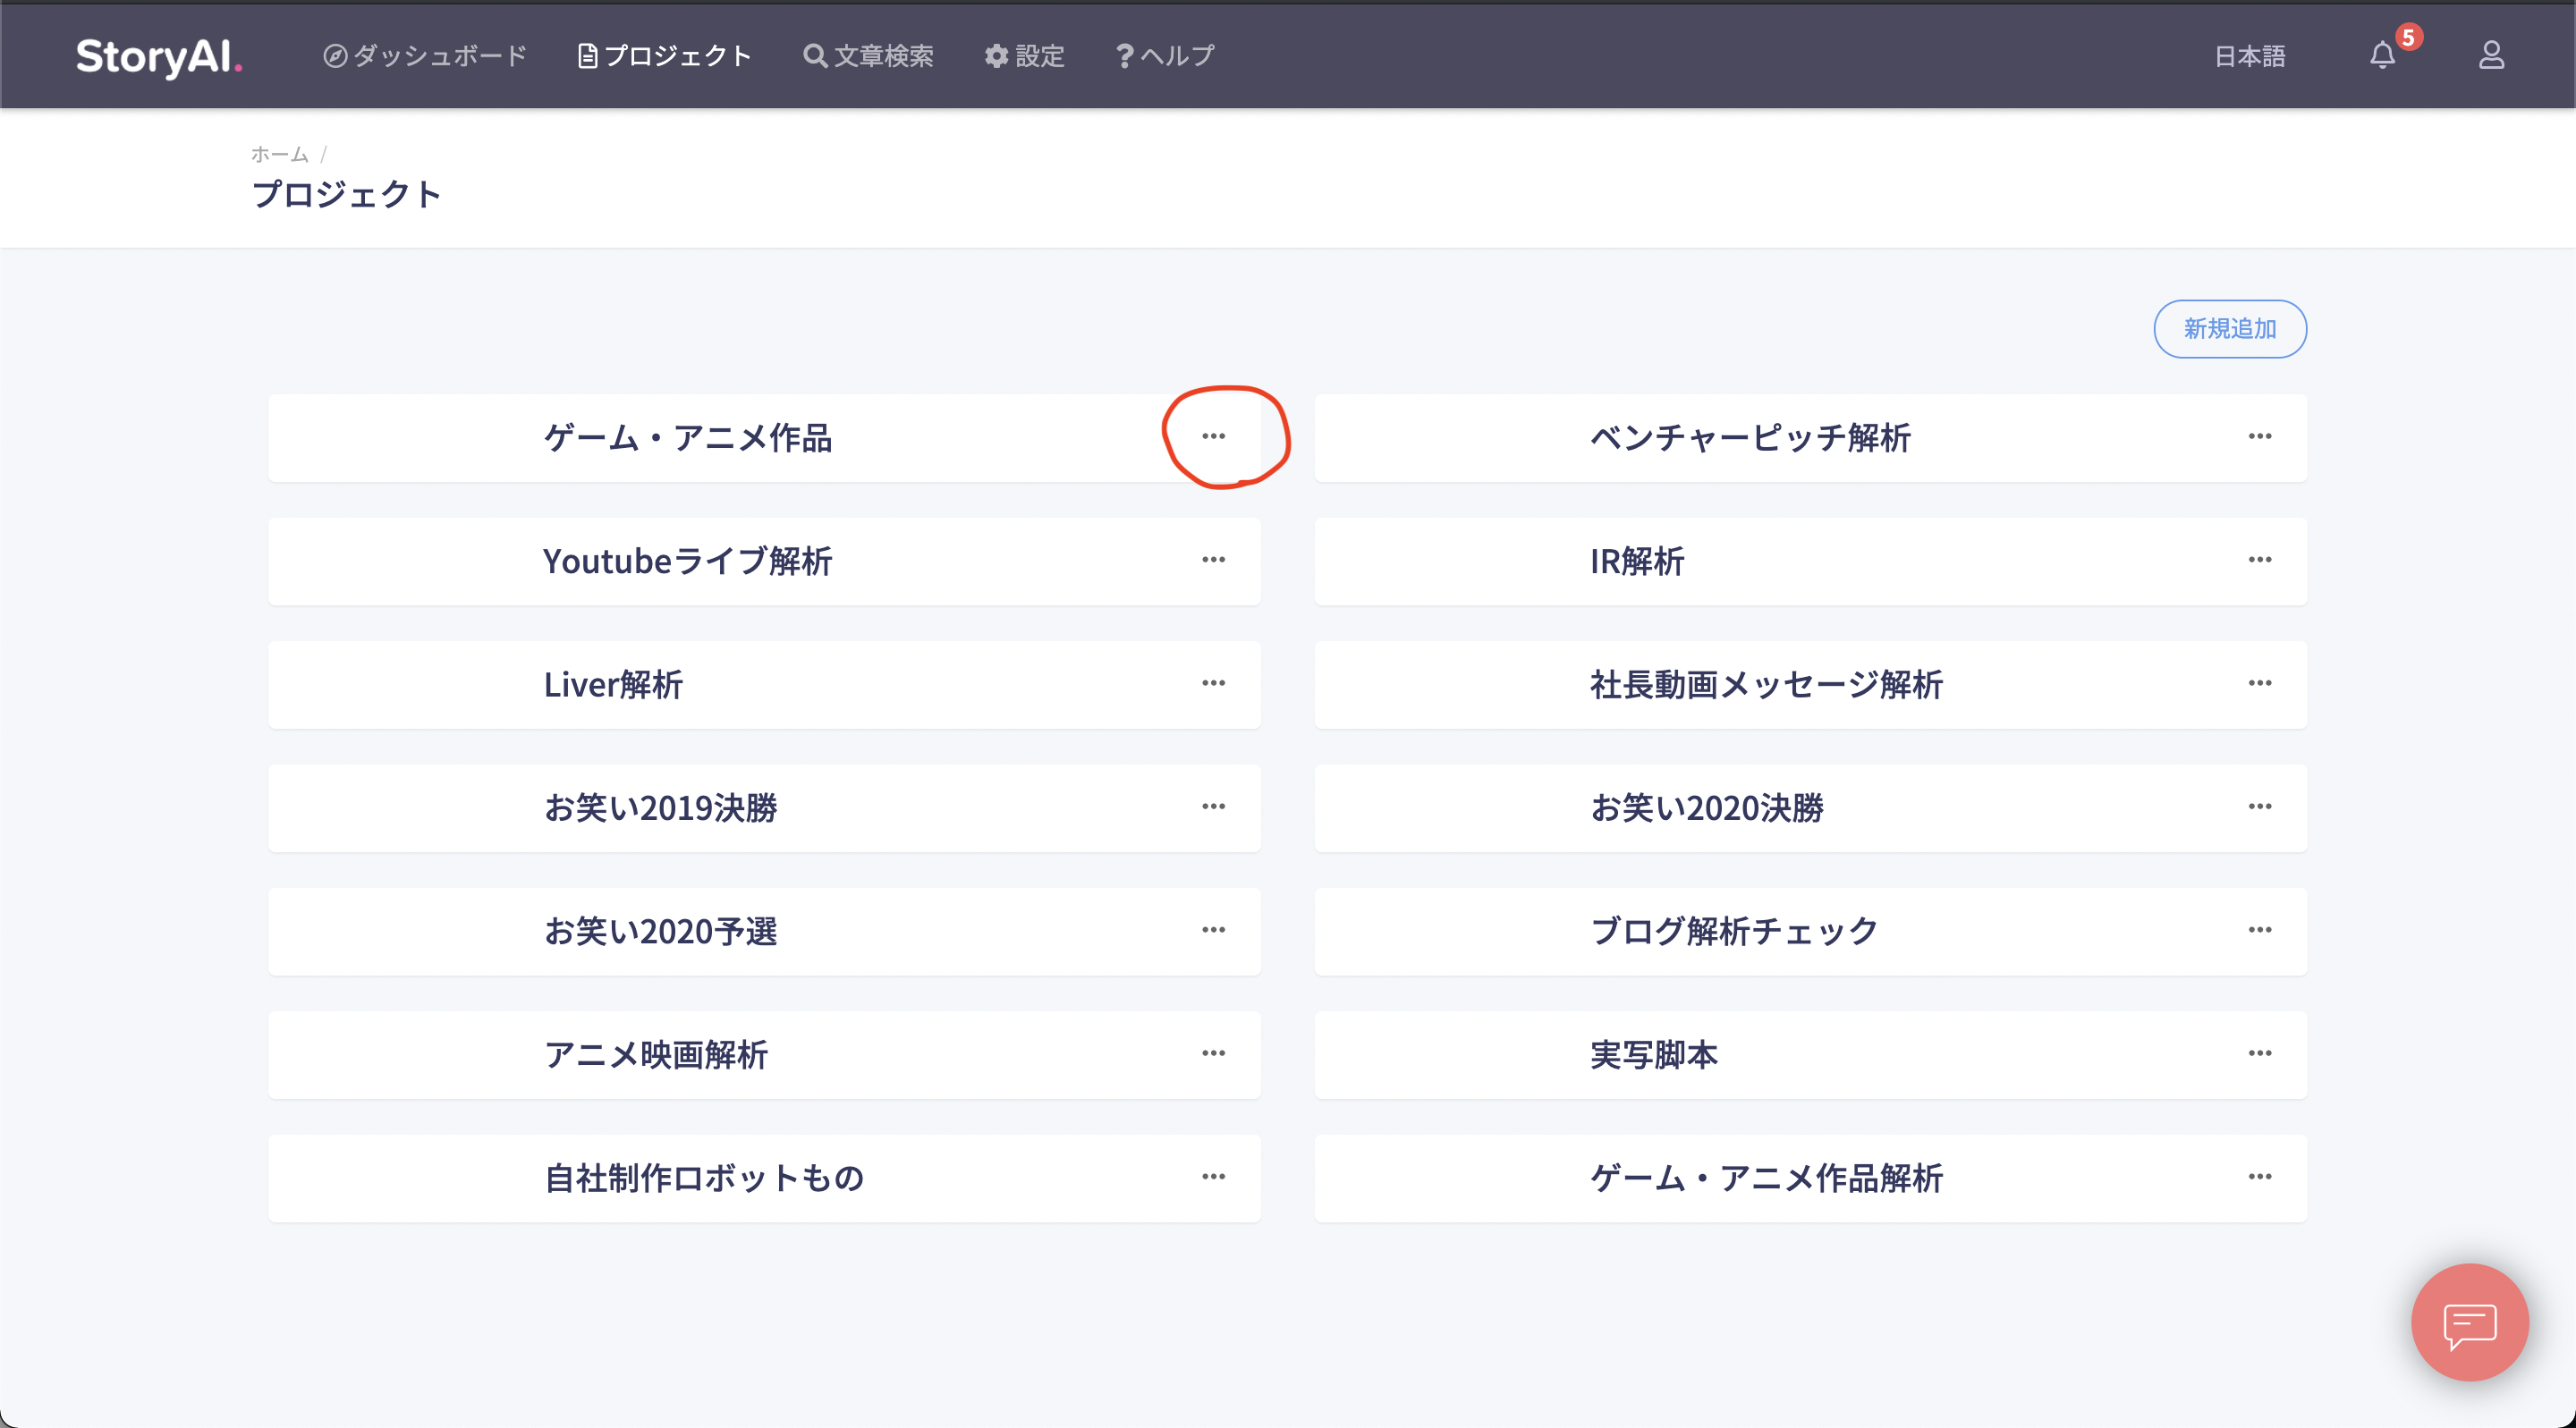Open options menu for アニメ映画解析

pos(1213,1053)
